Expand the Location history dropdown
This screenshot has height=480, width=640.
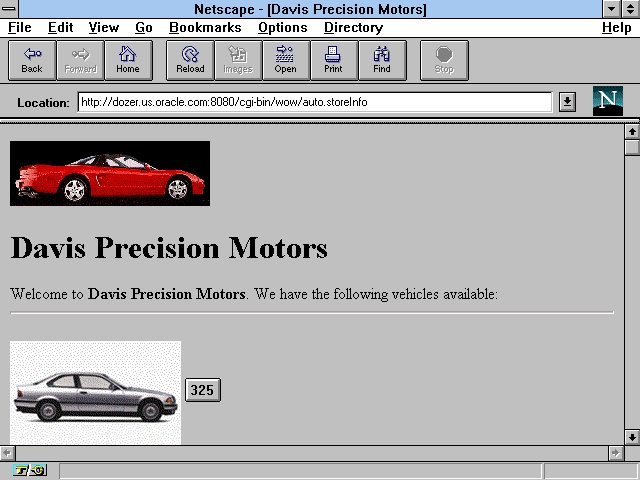click(567, 102)
